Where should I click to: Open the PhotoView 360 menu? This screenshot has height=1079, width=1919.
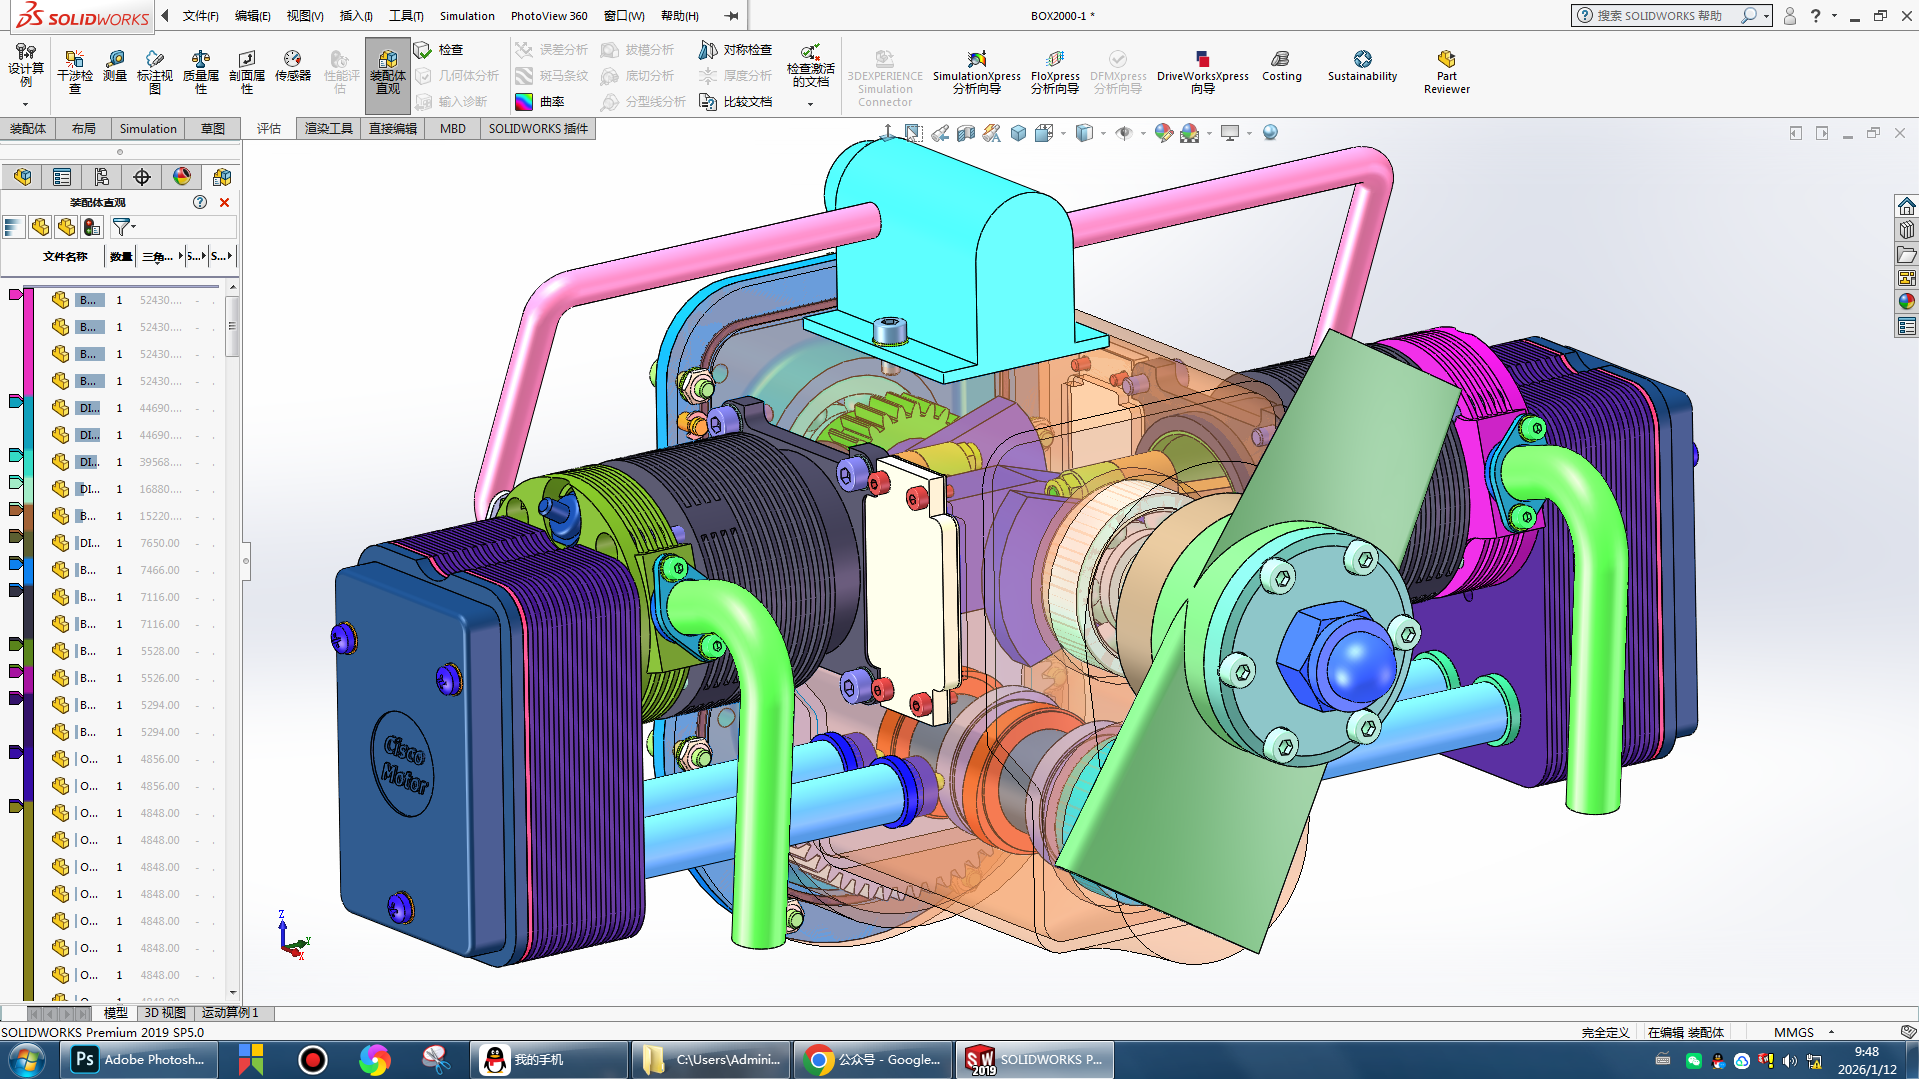point(549,16)
